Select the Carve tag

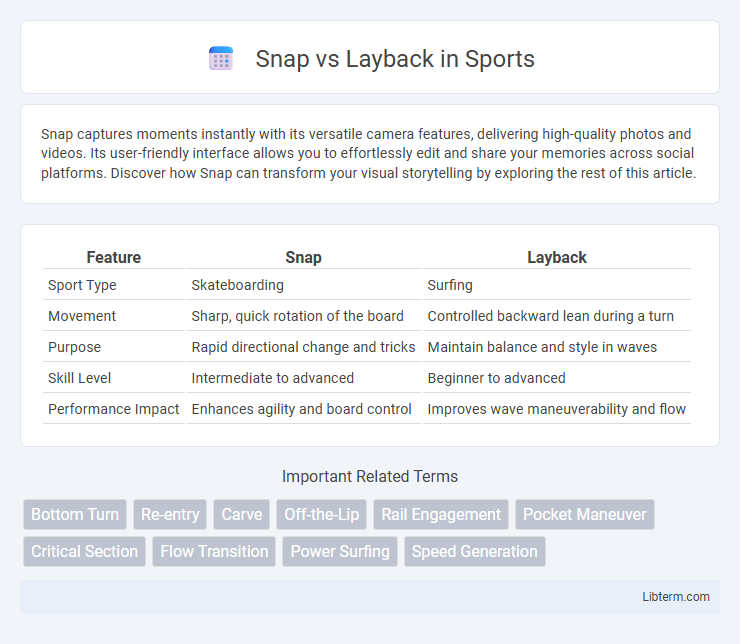click(242, 514)
